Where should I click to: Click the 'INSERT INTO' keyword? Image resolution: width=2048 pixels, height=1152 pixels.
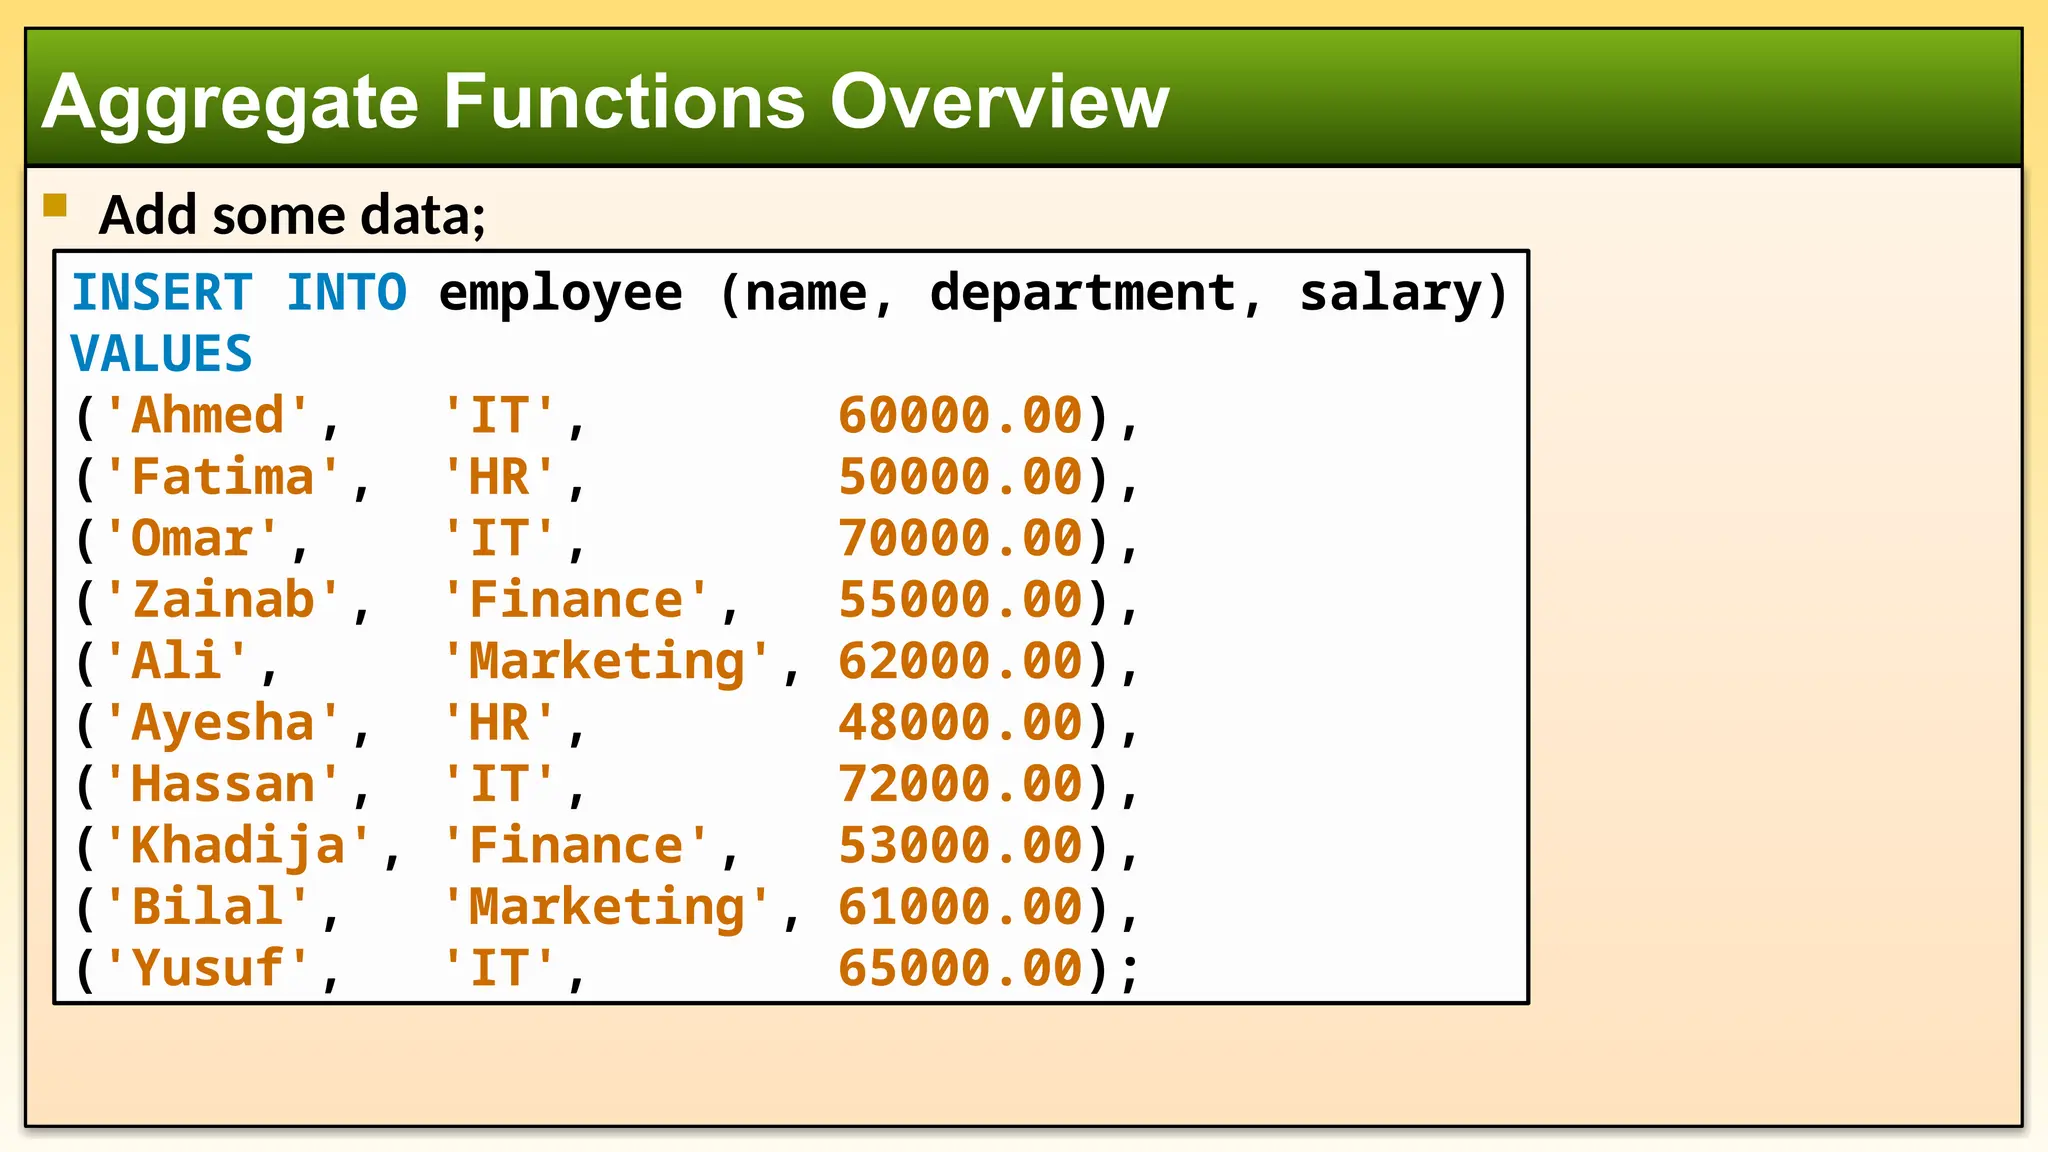(240, 293)
